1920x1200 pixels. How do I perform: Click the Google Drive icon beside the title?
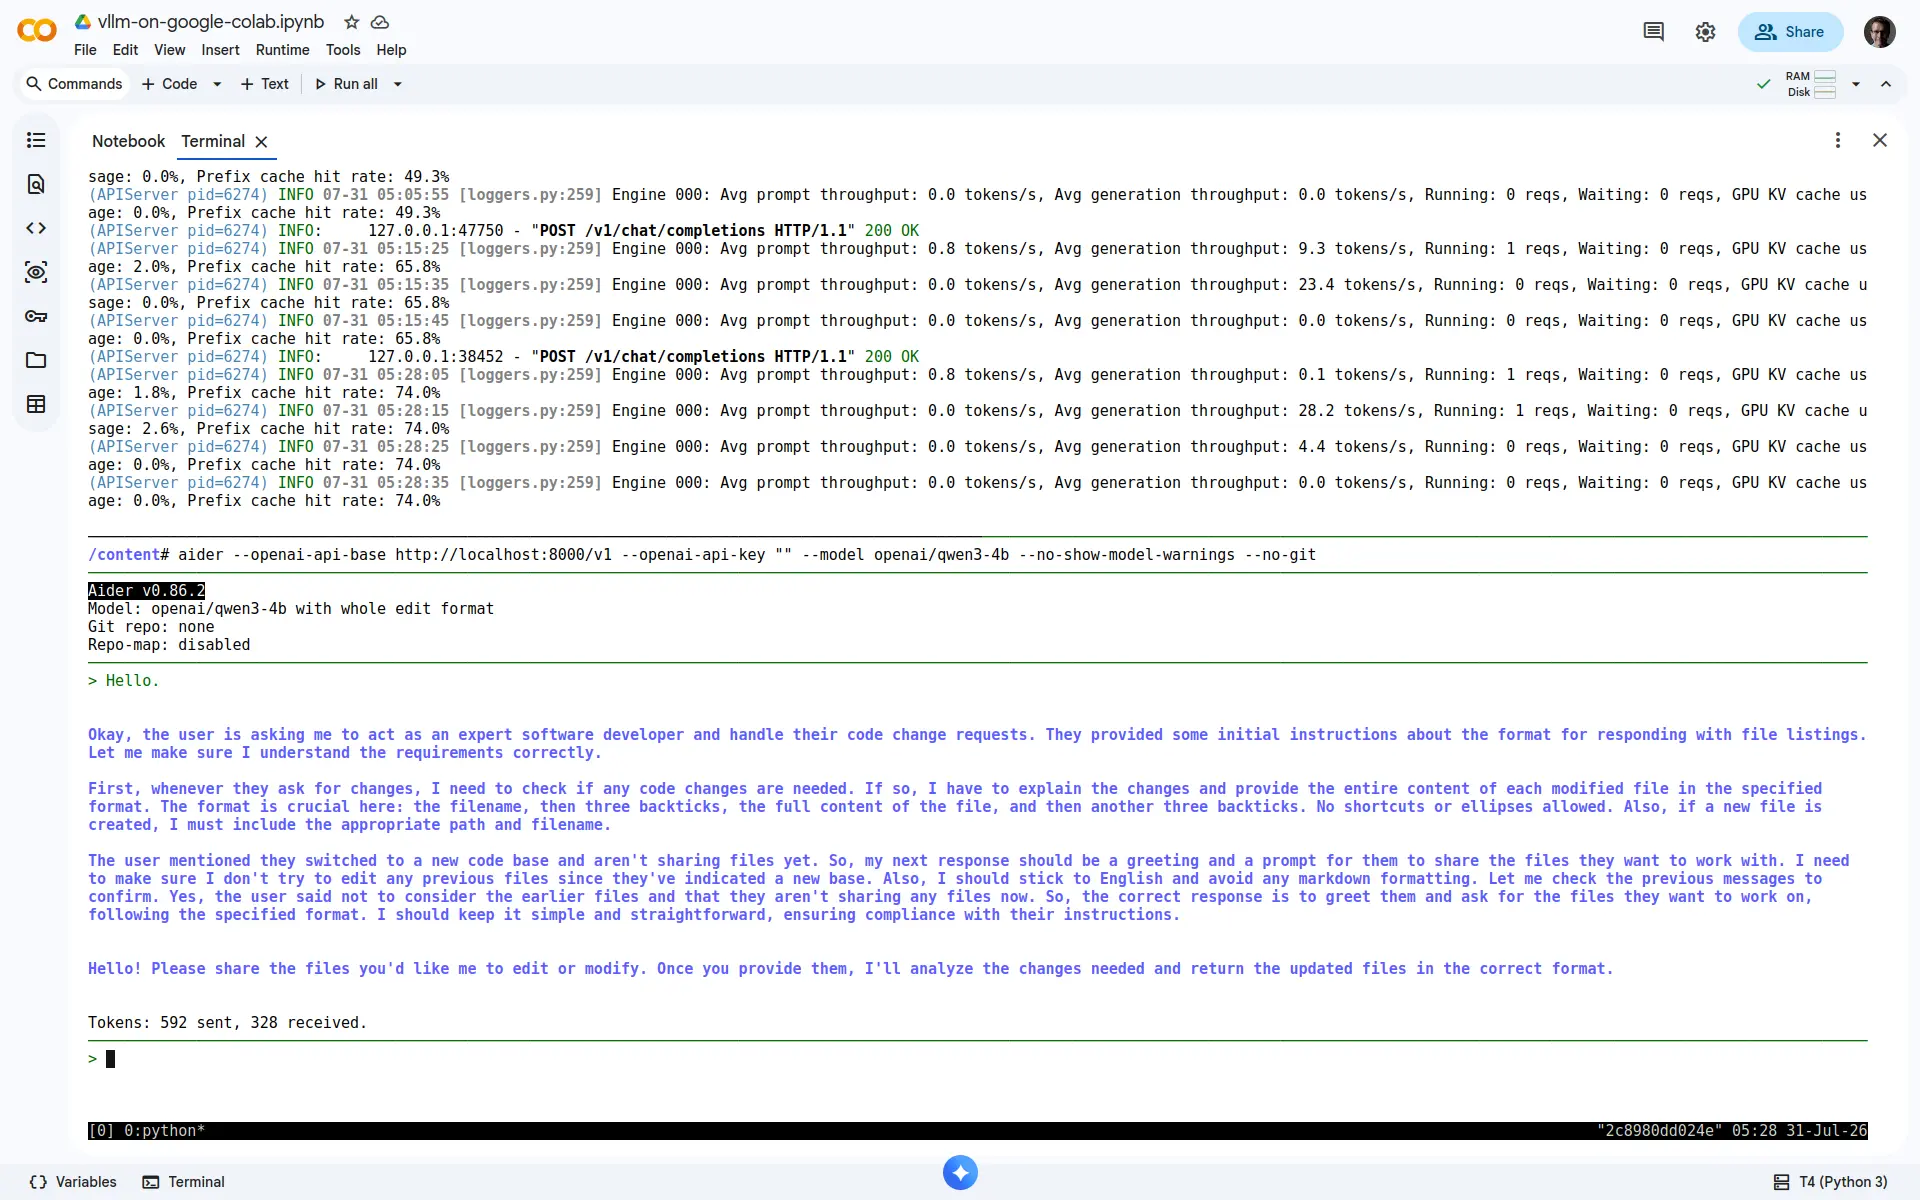84,22
